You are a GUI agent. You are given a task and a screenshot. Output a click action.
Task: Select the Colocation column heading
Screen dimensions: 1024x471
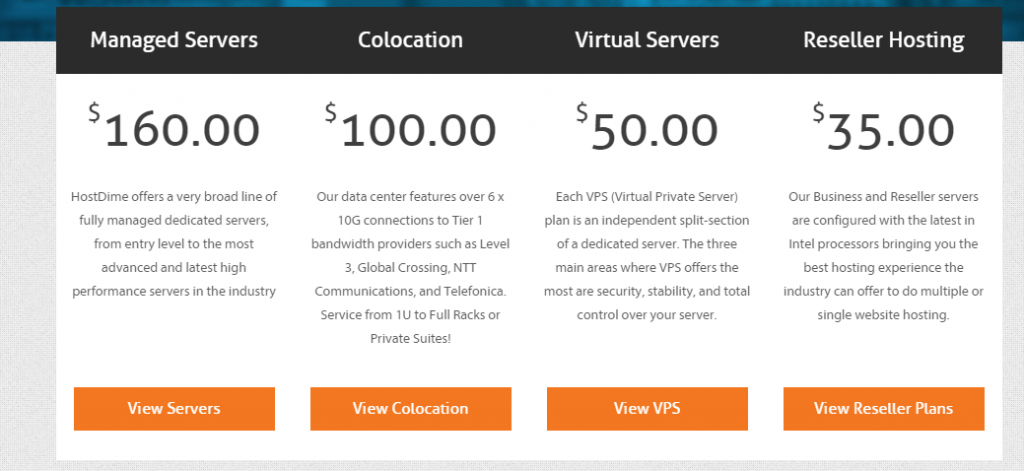pyautogui.click(x=410, y=41)
